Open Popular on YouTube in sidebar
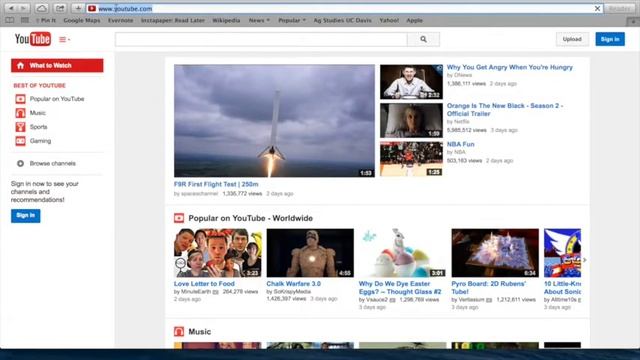640x360 pixels. pyautogui.click(x=57, y=99)
